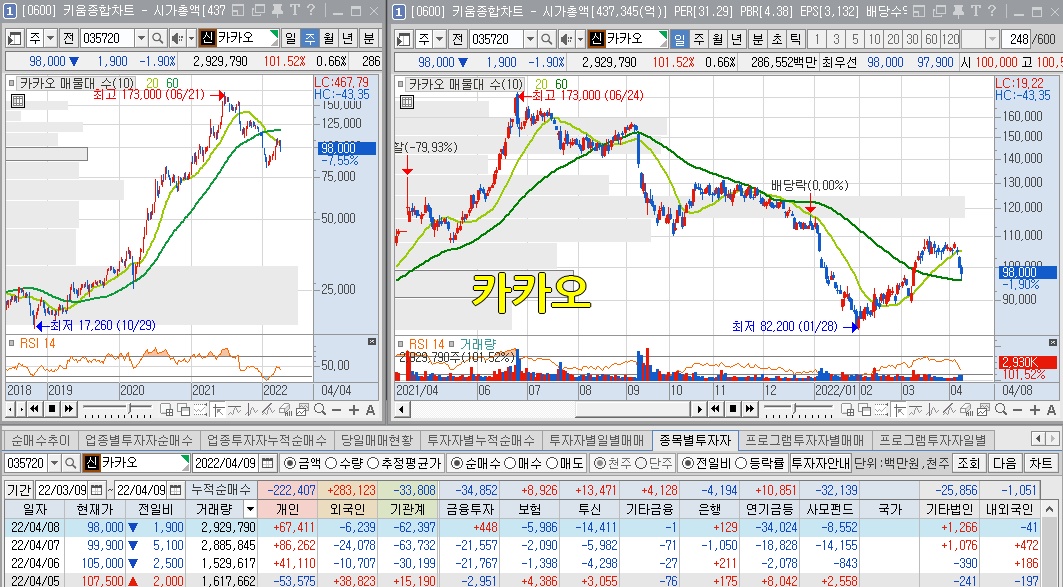Zoom in with plus icon on left chart

pos(353,409)
